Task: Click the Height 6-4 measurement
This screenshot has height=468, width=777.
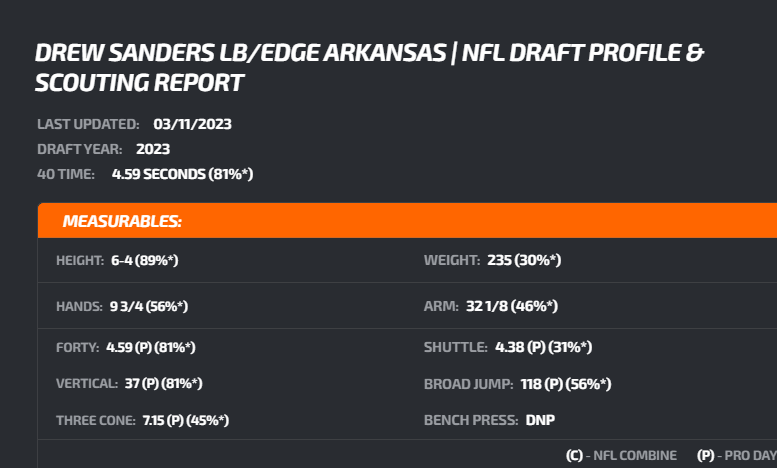Action: click(x=144, y=260)
